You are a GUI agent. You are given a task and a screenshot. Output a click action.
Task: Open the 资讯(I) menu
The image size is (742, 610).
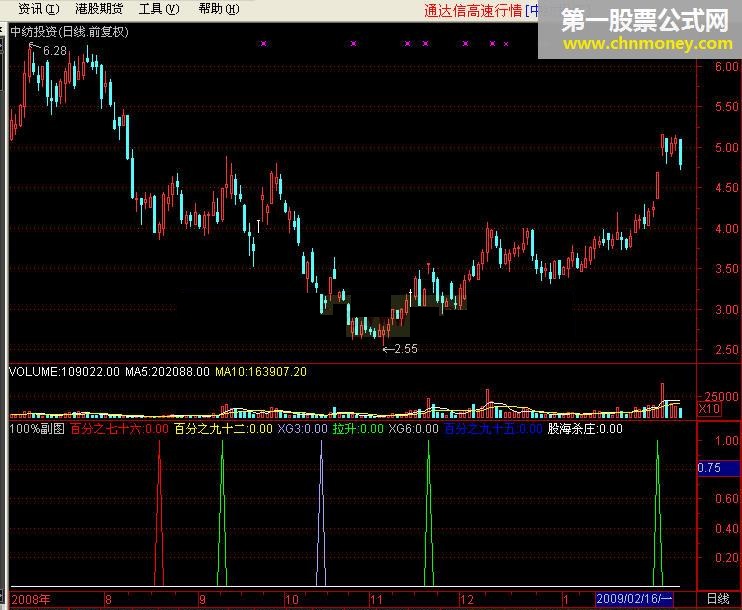[x=39, y=9]
